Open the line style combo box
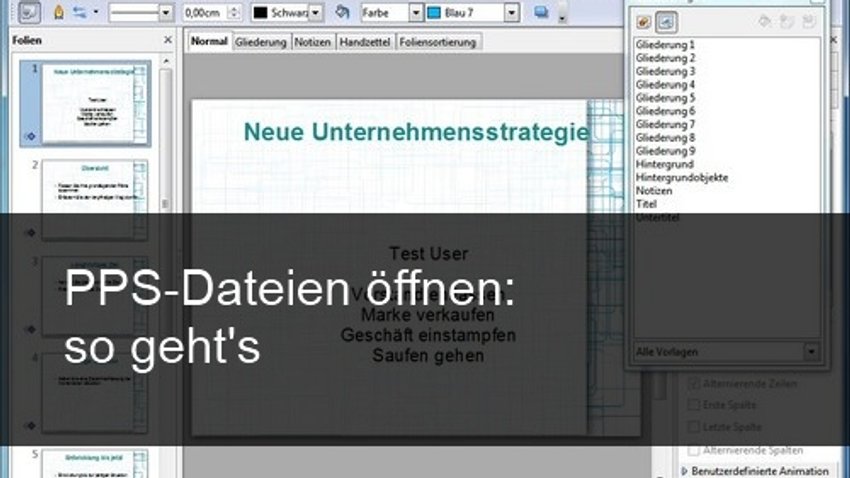Image resolution: width=850 pixels, height=478 pixels. (140, 12)
